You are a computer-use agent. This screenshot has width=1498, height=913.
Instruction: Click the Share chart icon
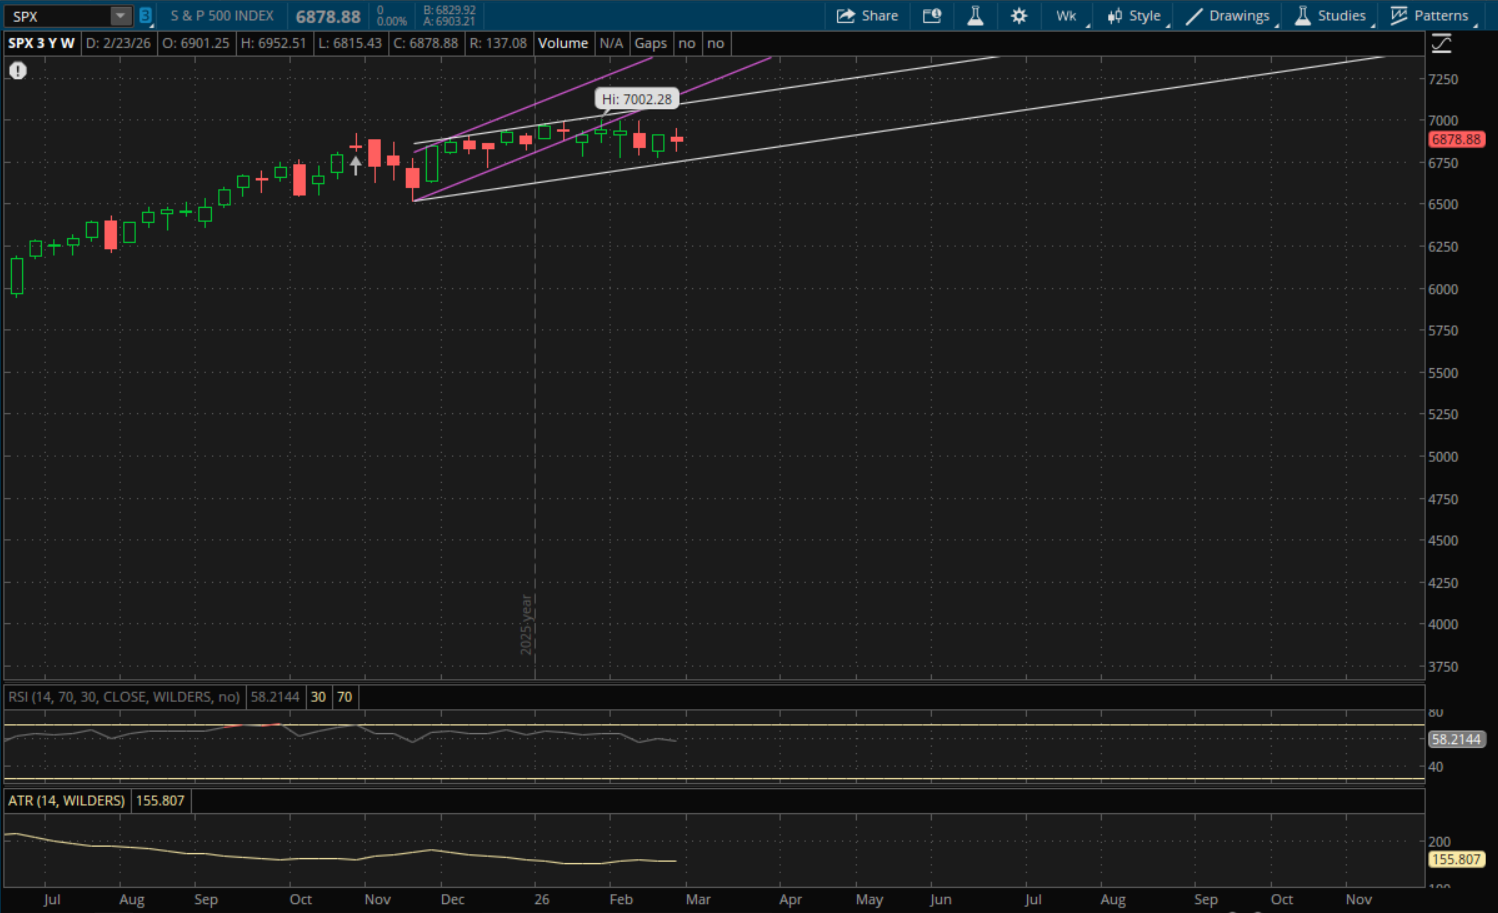coord(866,16)
